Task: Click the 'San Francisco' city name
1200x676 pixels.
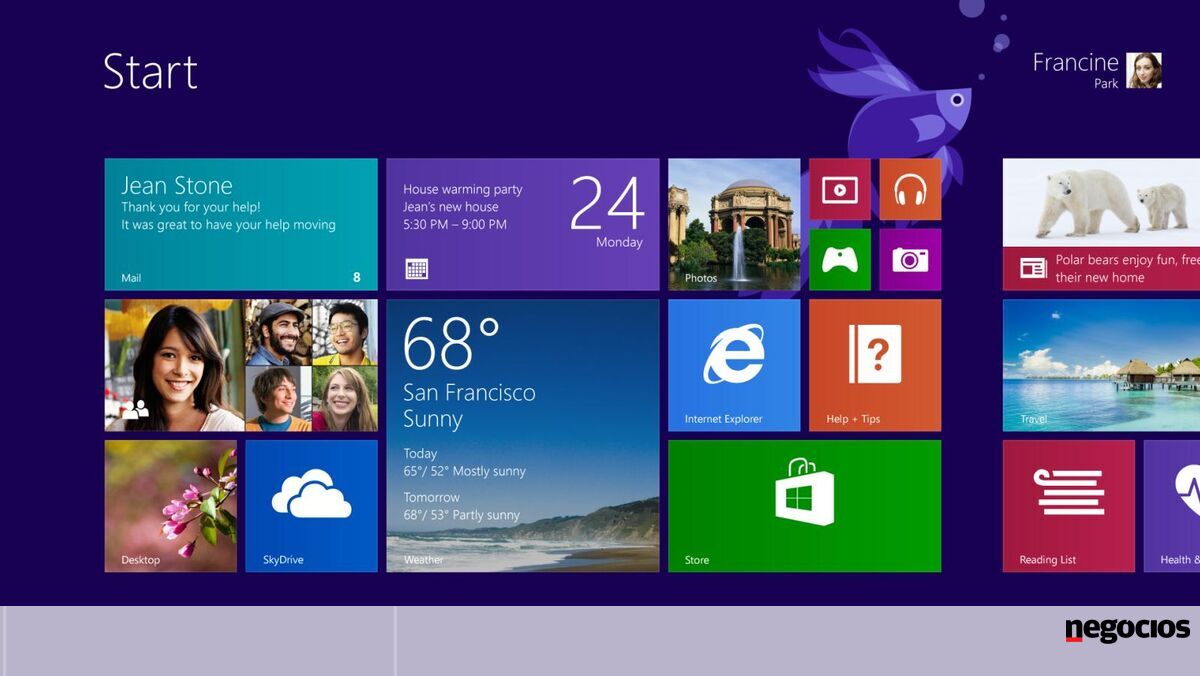Action: [469, 392]
